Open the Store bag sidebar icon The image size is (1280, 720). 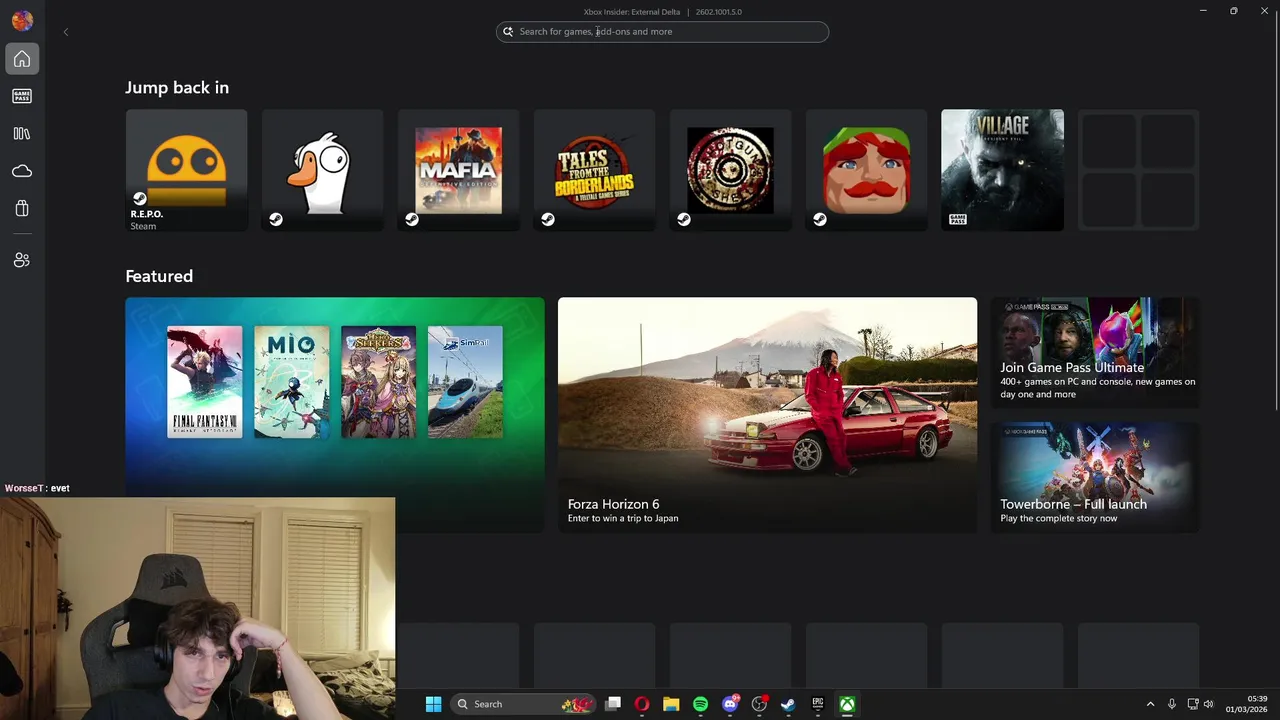pyautogui.click(x=22, y=208)
